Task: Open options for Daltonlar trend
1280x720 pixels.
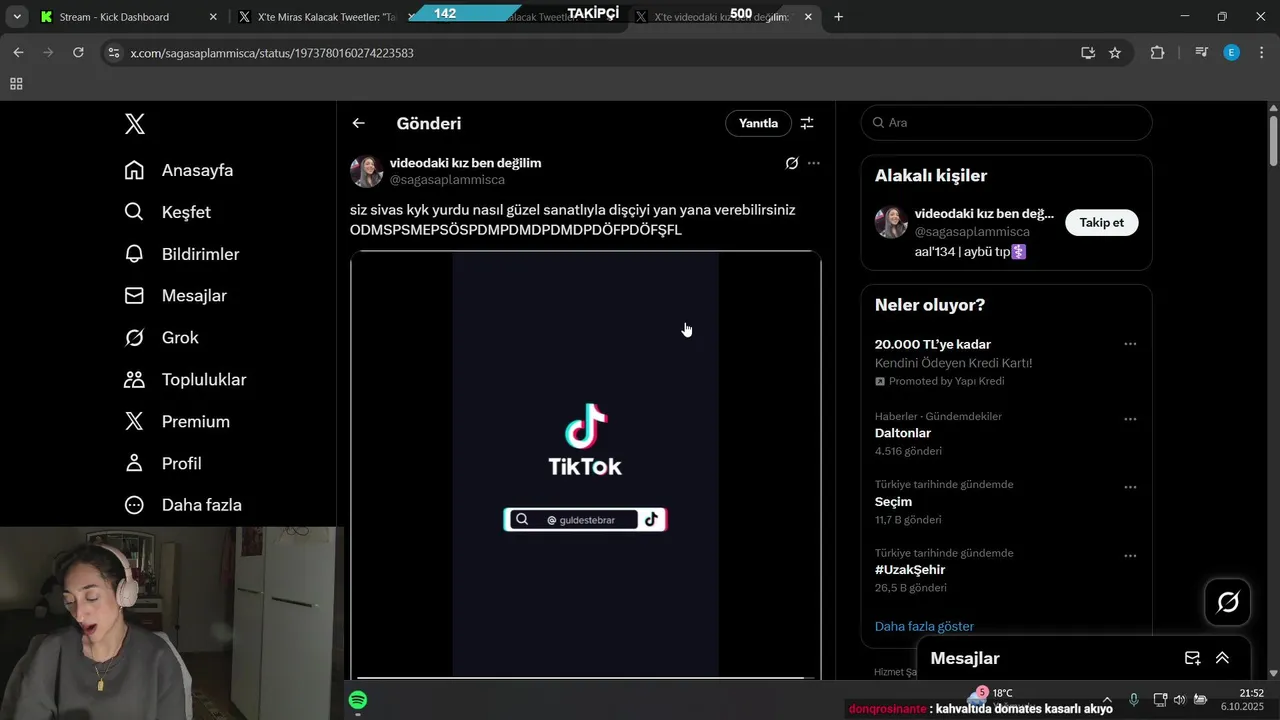Action: (1130, 419)
